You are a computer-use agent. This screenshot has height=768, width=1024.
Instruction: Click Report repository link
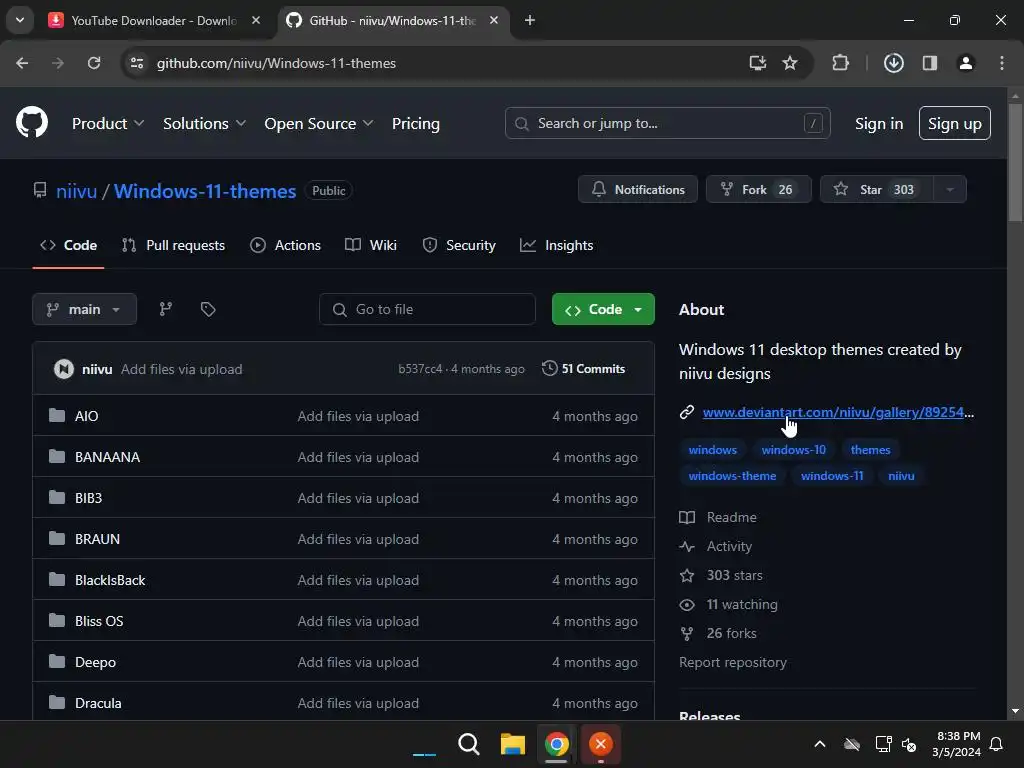point(733,662)
